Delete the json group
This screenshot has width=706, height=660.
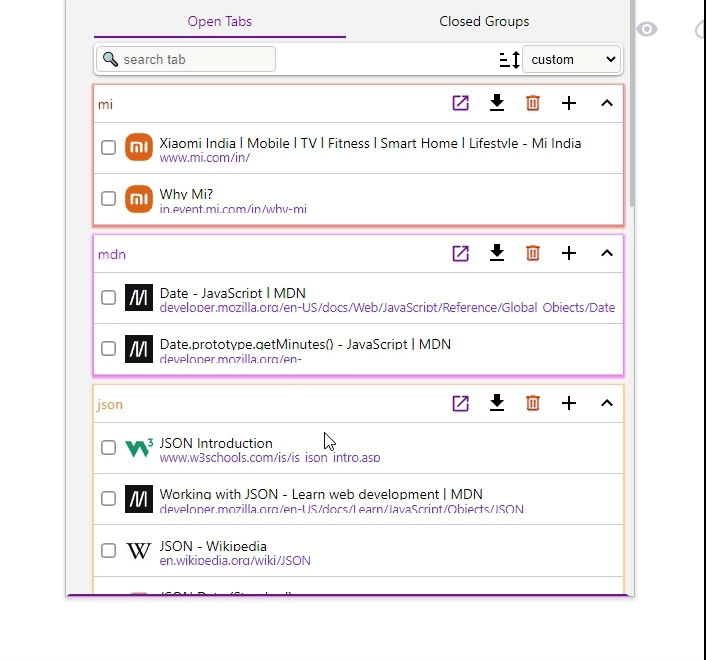[533, 403]
